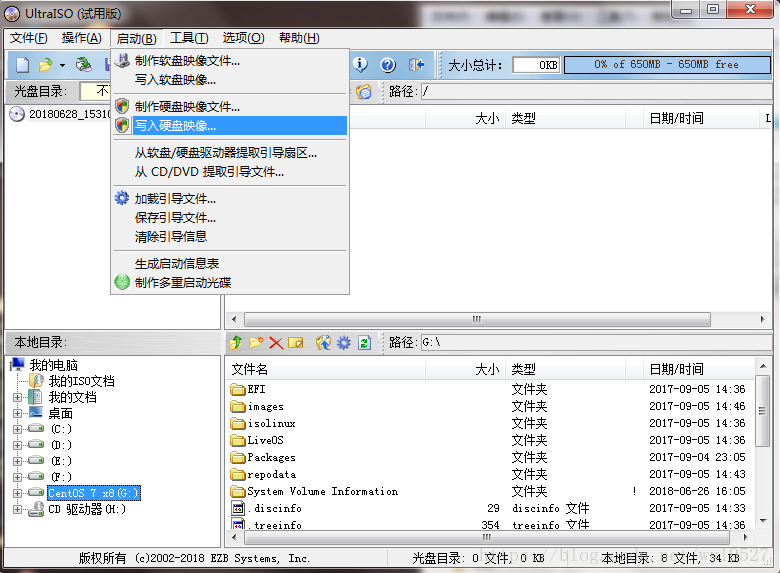Expand the 我的文档 tree node

pos(17,397)
